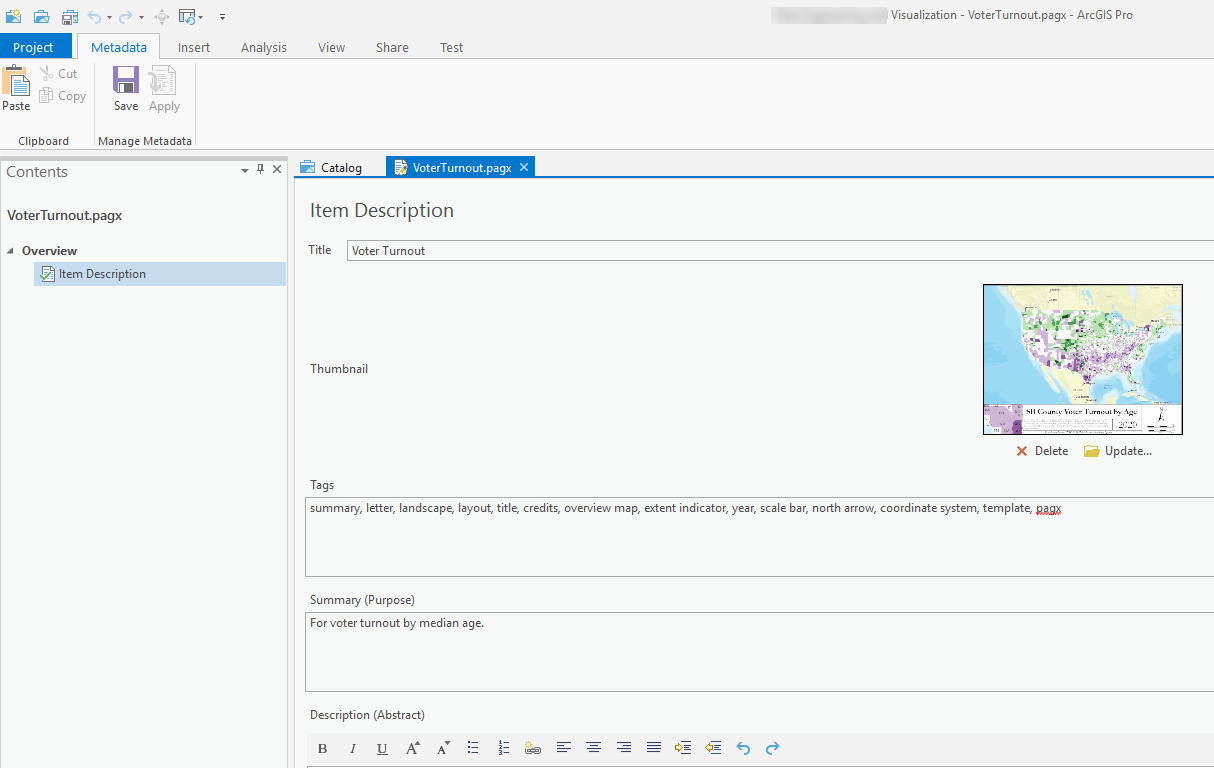Select the Metadata ribbon tab
Screen dimensions: 1214x768
(119, 47)
